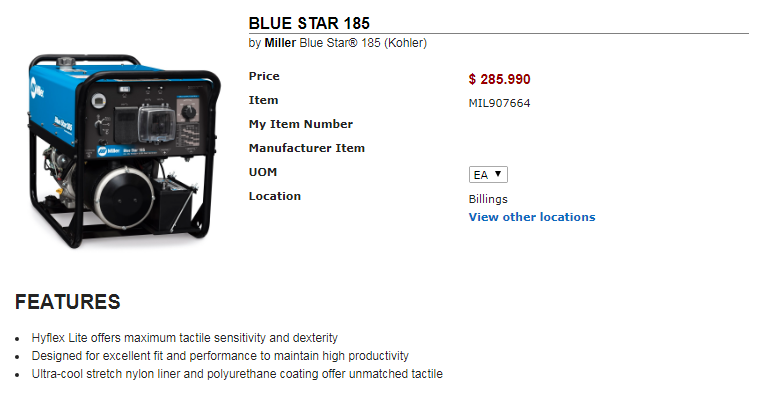Click the Miller brand name in byline
Screen dimensions: 758x395
pyautogui.click(x=280, y=43)
